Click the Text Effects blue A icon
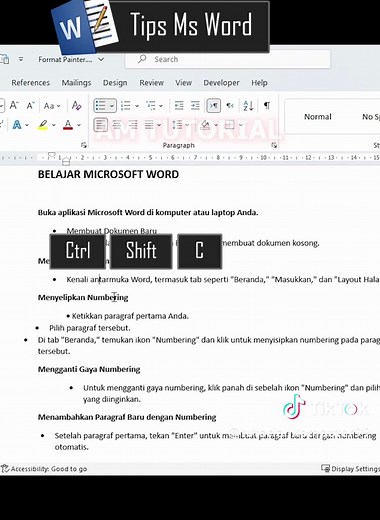The height and width of the screenshot is (520, 380). point(17,125)
